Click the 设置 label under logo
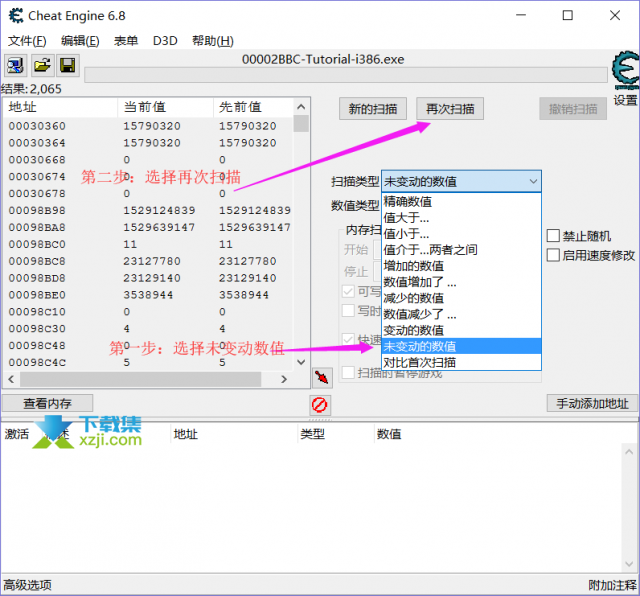 click(625, 100)
